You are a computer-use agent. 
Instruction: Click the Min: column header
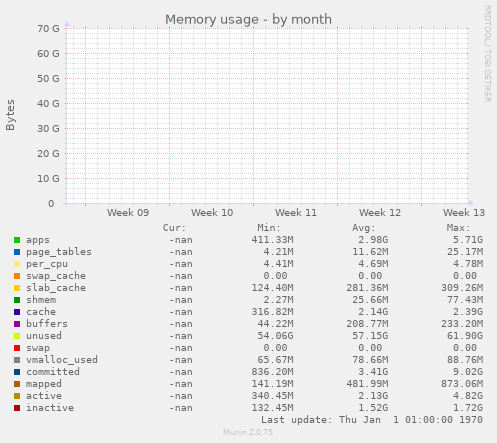[x=269, y=228]
